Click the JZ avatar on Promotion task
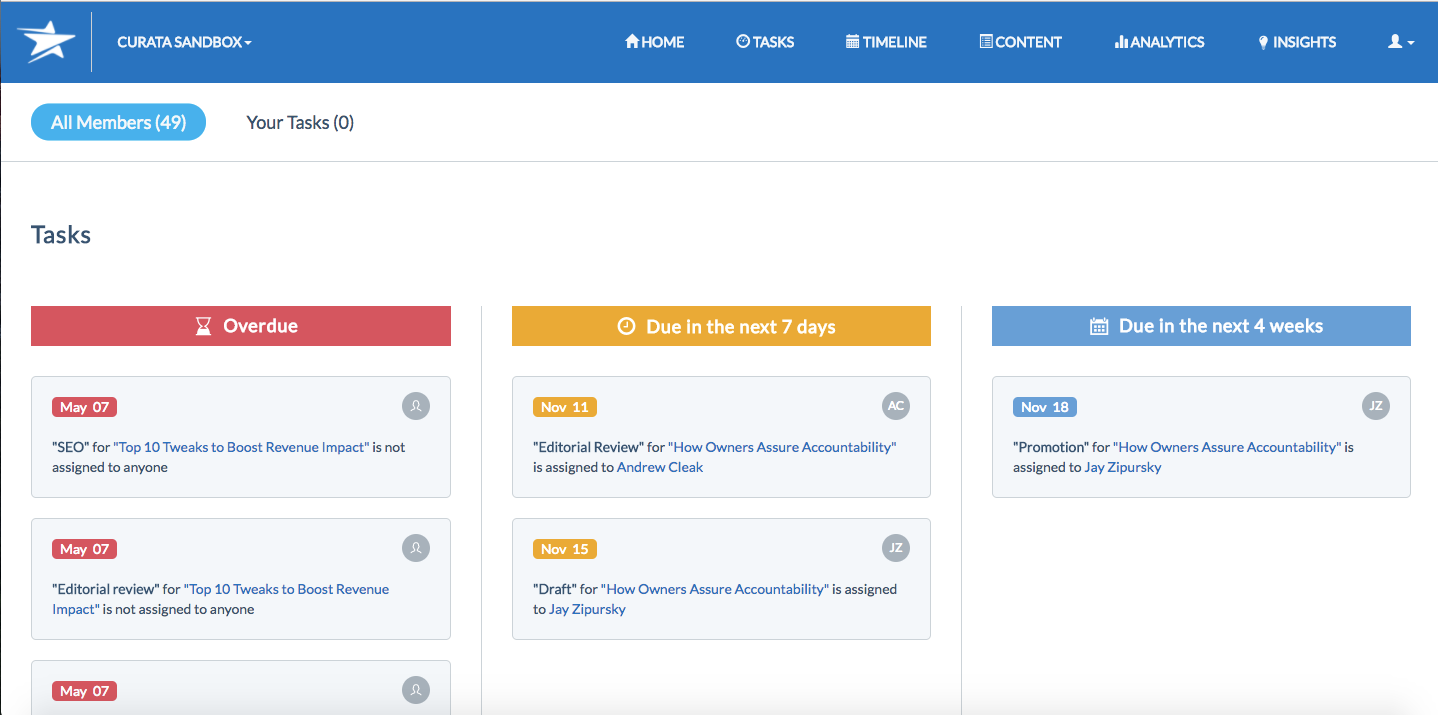The height and width of the screenshot is (715, 1438). coord(1376,406)
